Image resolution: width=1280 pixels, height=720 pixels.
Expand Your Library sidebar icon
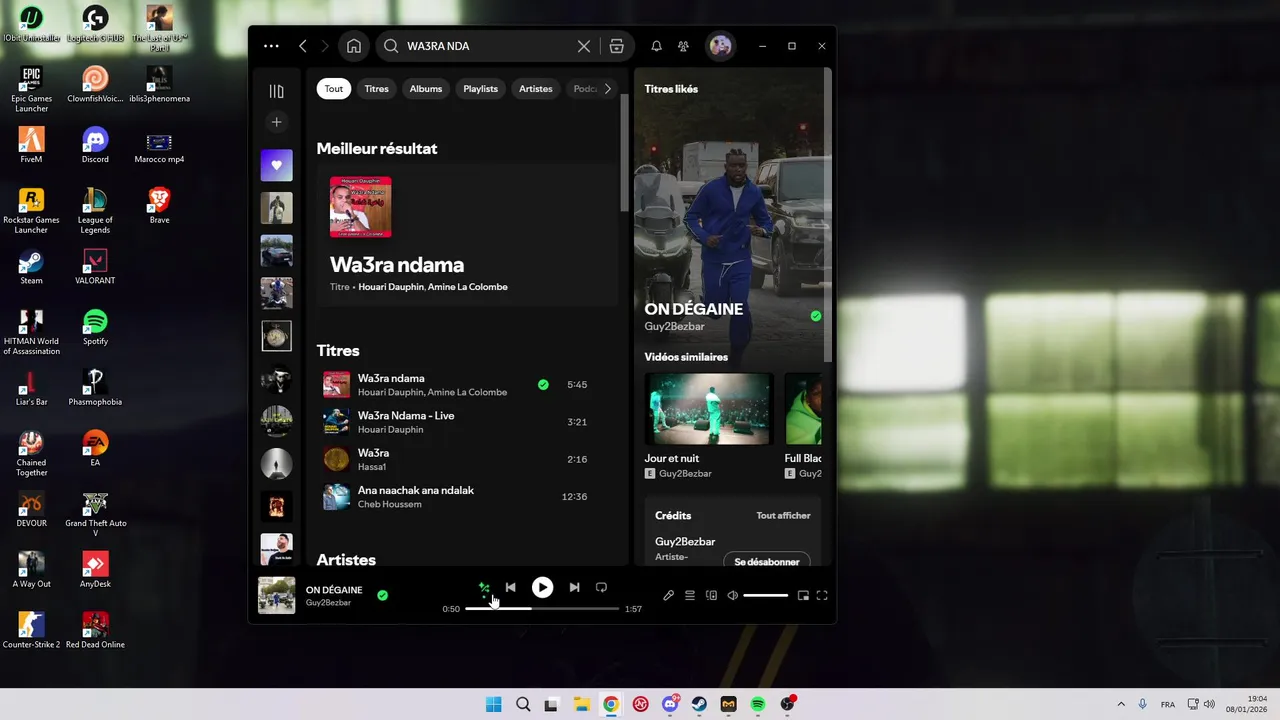[277, 91]
